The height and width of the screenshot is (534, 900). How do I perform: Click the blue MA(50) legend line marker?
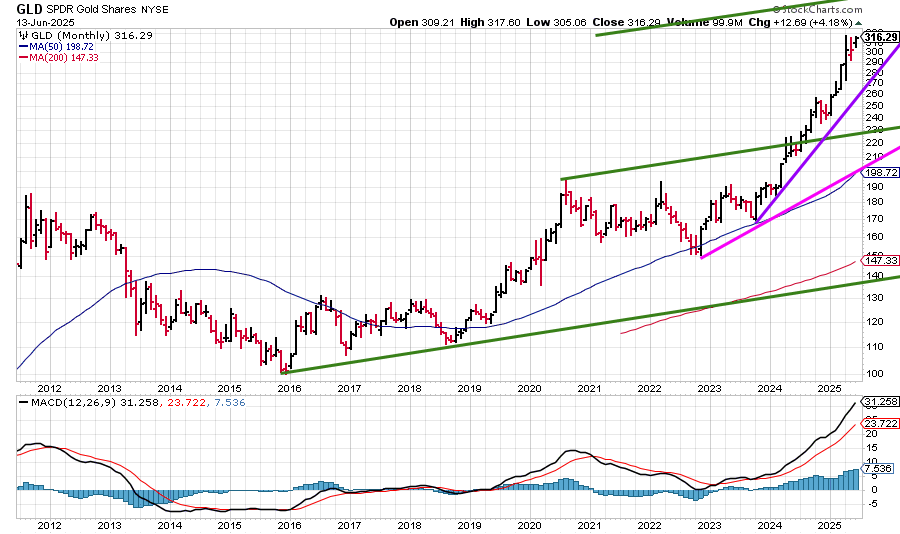[x=24, y=47]
